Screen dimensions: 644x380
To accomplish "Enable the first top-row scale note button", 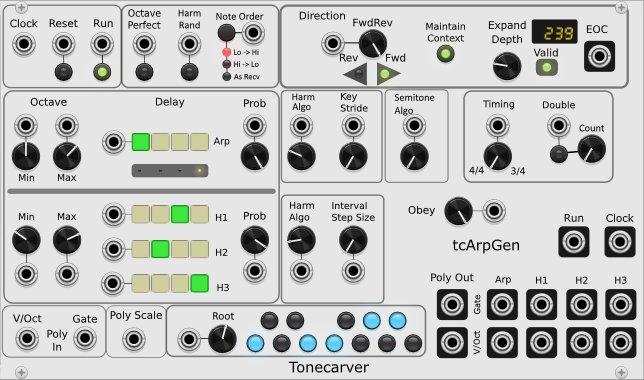I will pyautogui.click(x=269, y=320).
